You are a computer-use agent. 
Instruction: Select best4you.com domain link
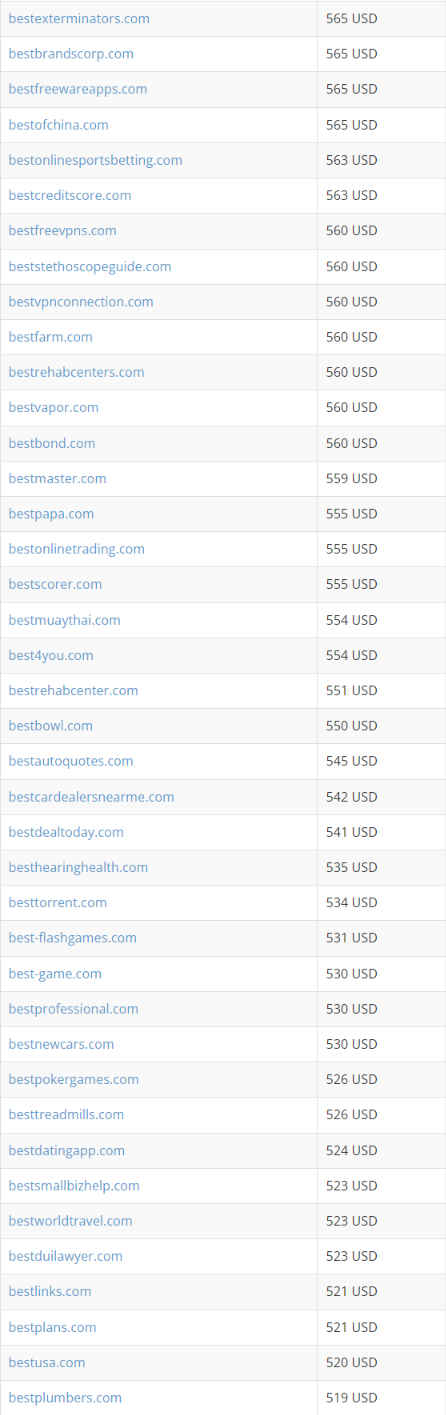[x=51, y=655]
